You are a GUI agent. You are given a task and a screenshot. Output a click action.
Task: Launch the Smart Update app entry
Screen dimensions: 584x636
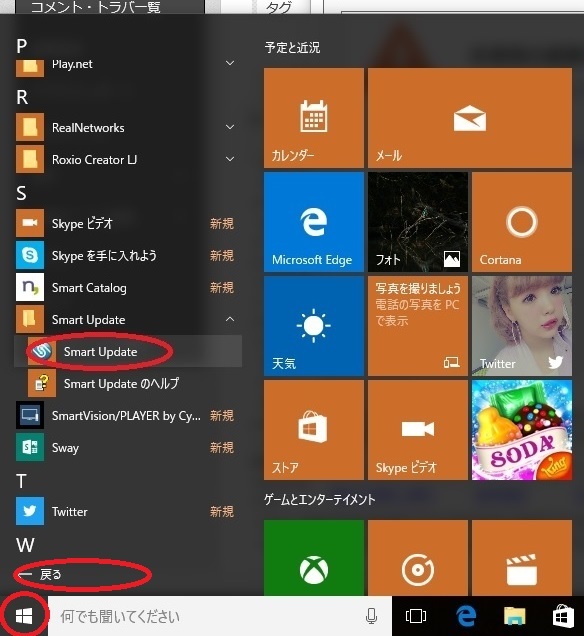tap(128, 351)
